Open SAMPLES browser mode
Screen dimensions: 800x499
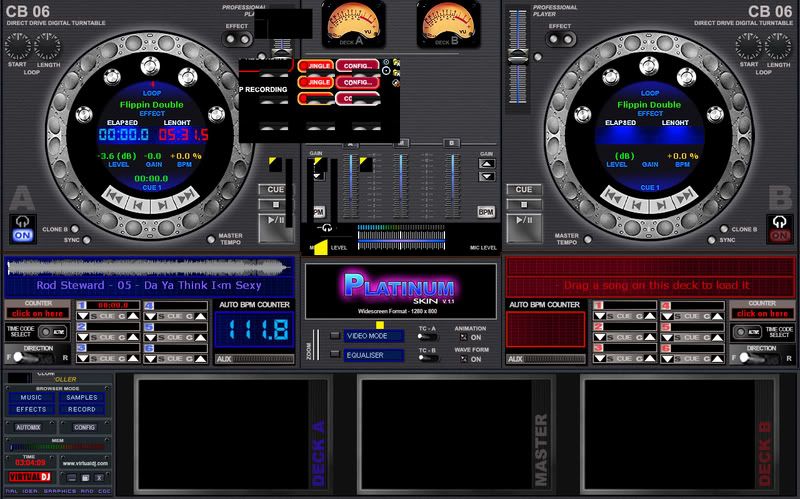pos(82,397)
